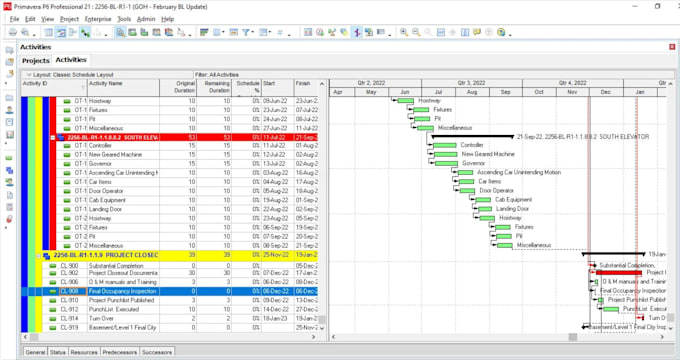Open the Timescale icon
This screenshot has width=680, height=360.
[x=233, y=33]
